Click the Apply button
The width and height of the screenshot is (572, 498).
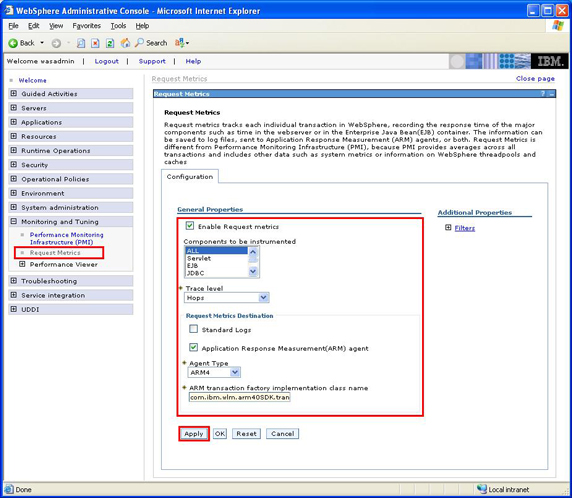coord(194,433)
